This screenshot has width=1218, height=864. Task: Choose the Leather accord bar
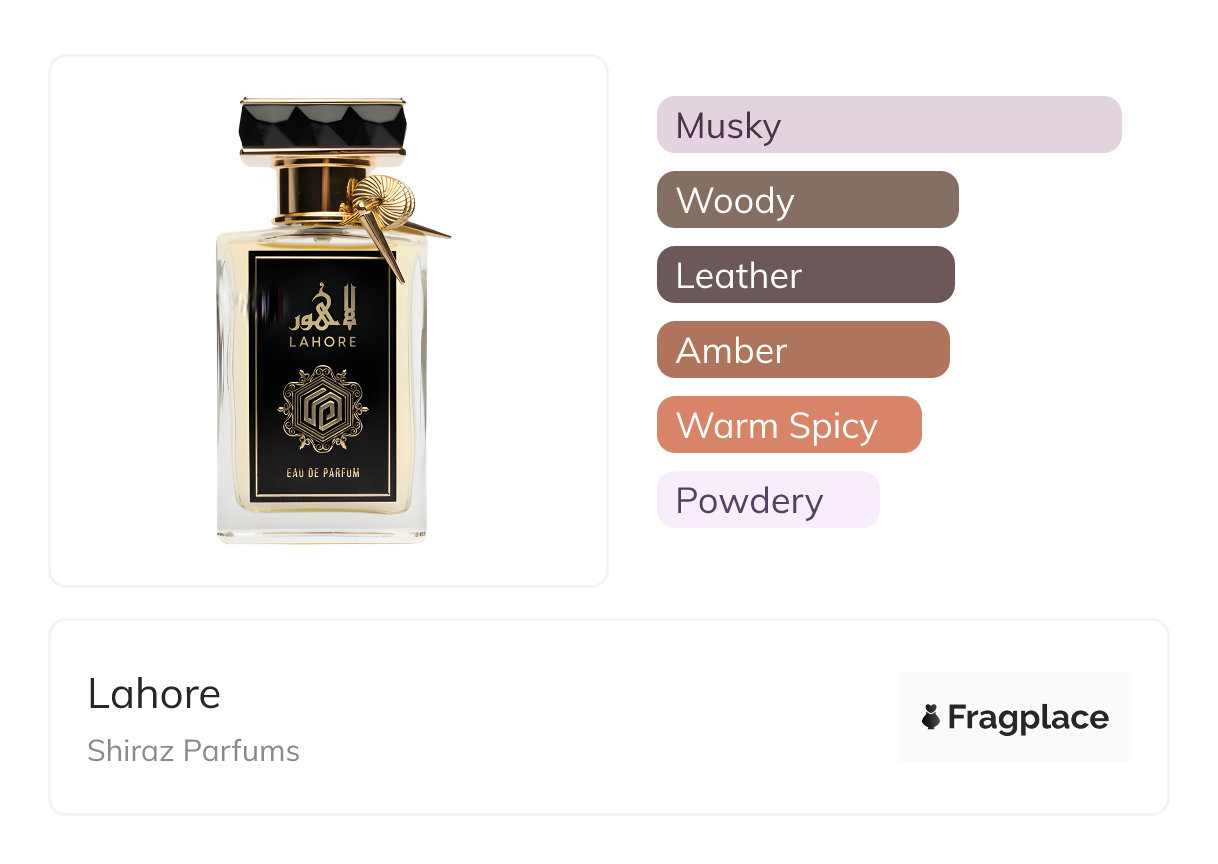[x=805, y=275]
